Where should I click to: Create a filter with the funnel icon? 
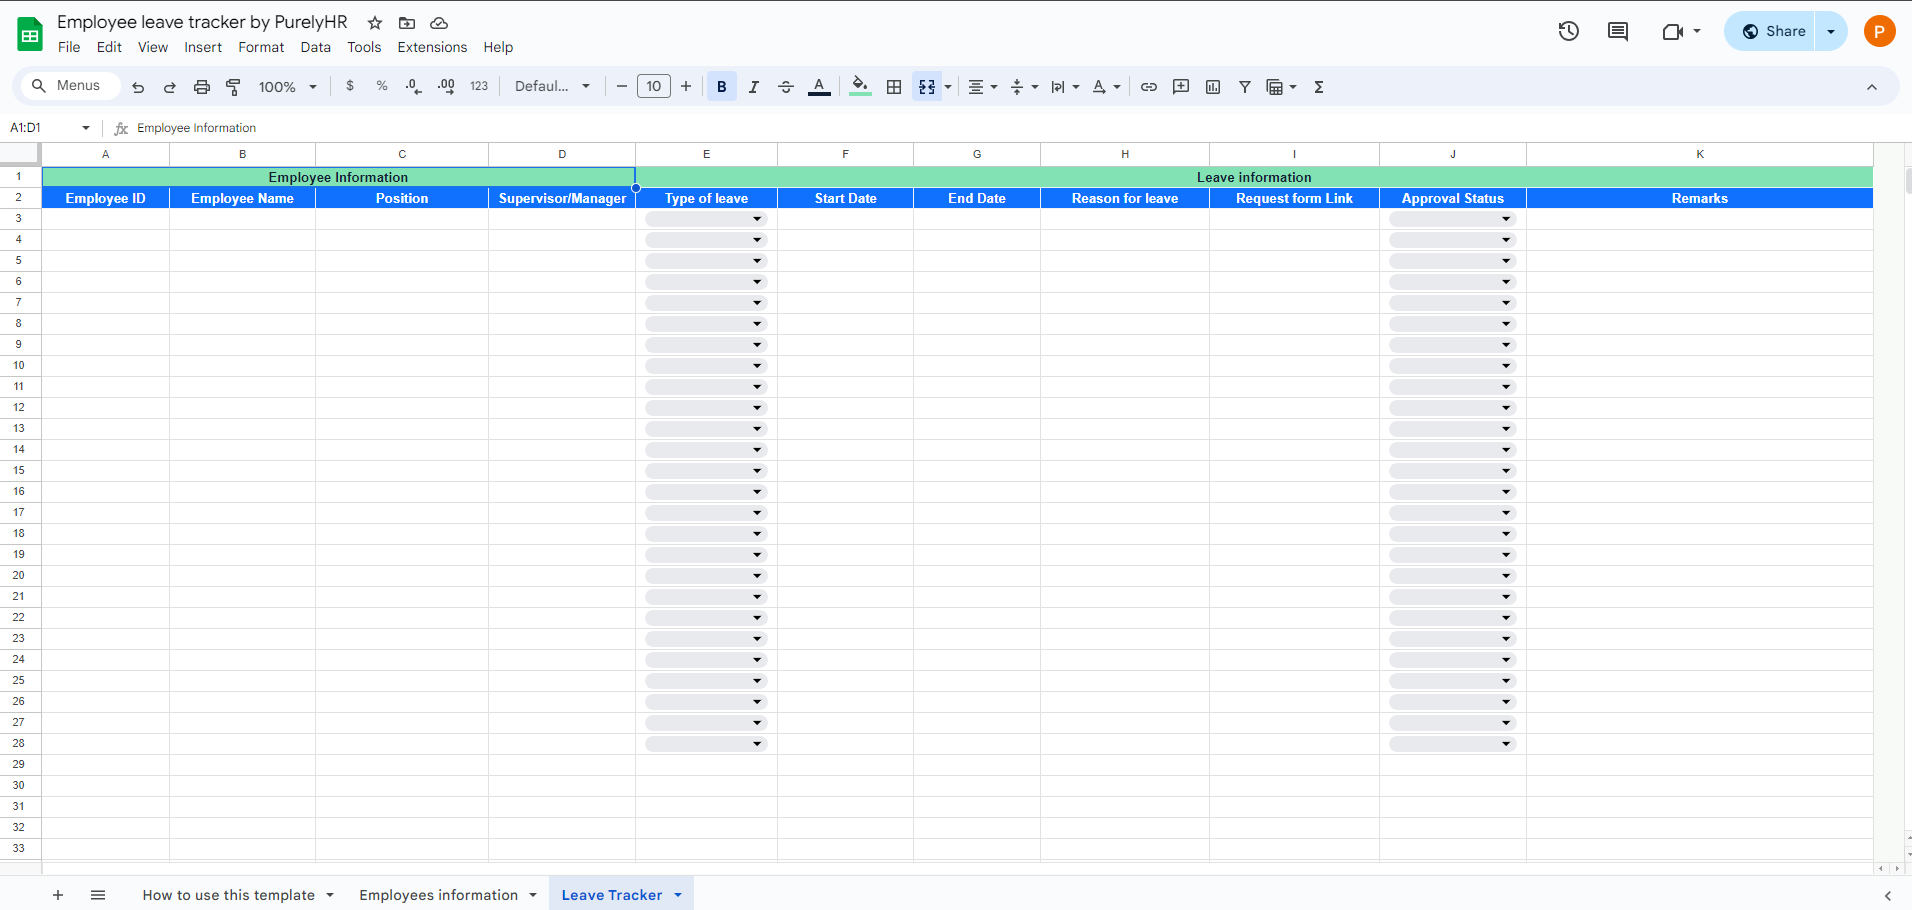pos(1244,87)
